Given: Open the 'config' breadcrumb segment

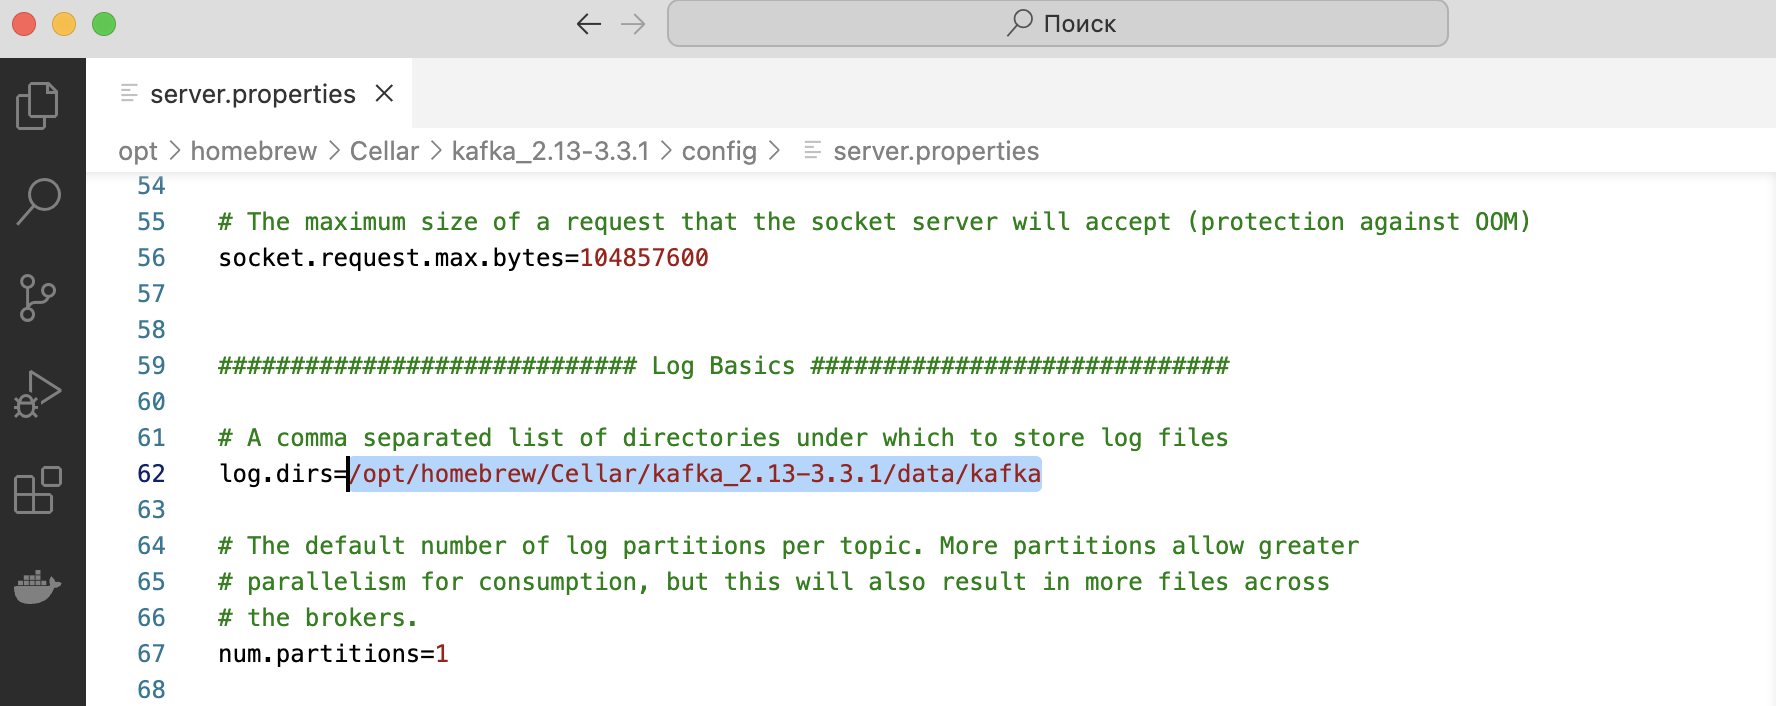Looking at the screenshot, I should tap(719, 151).
